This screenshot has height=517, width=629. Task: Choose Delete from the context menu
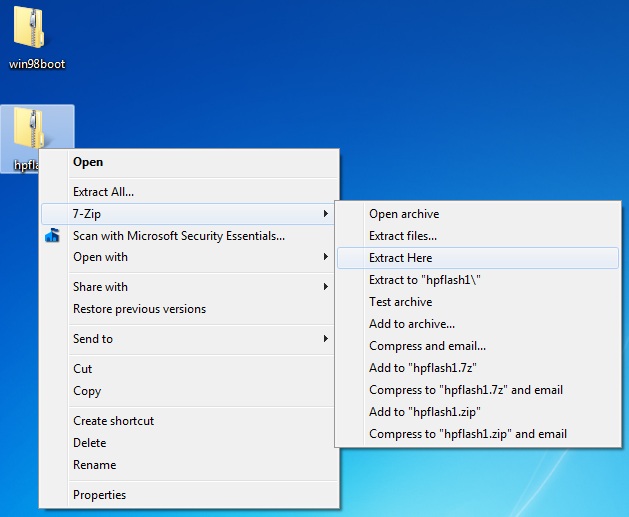pyautogui.click(x=189, y=443)
